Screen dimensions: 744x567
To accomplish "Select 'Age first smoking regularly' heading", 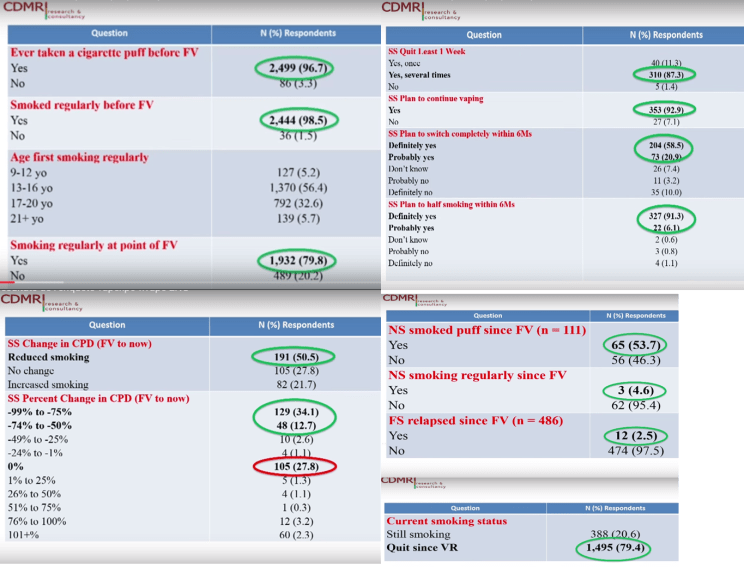I will (79, 156).
